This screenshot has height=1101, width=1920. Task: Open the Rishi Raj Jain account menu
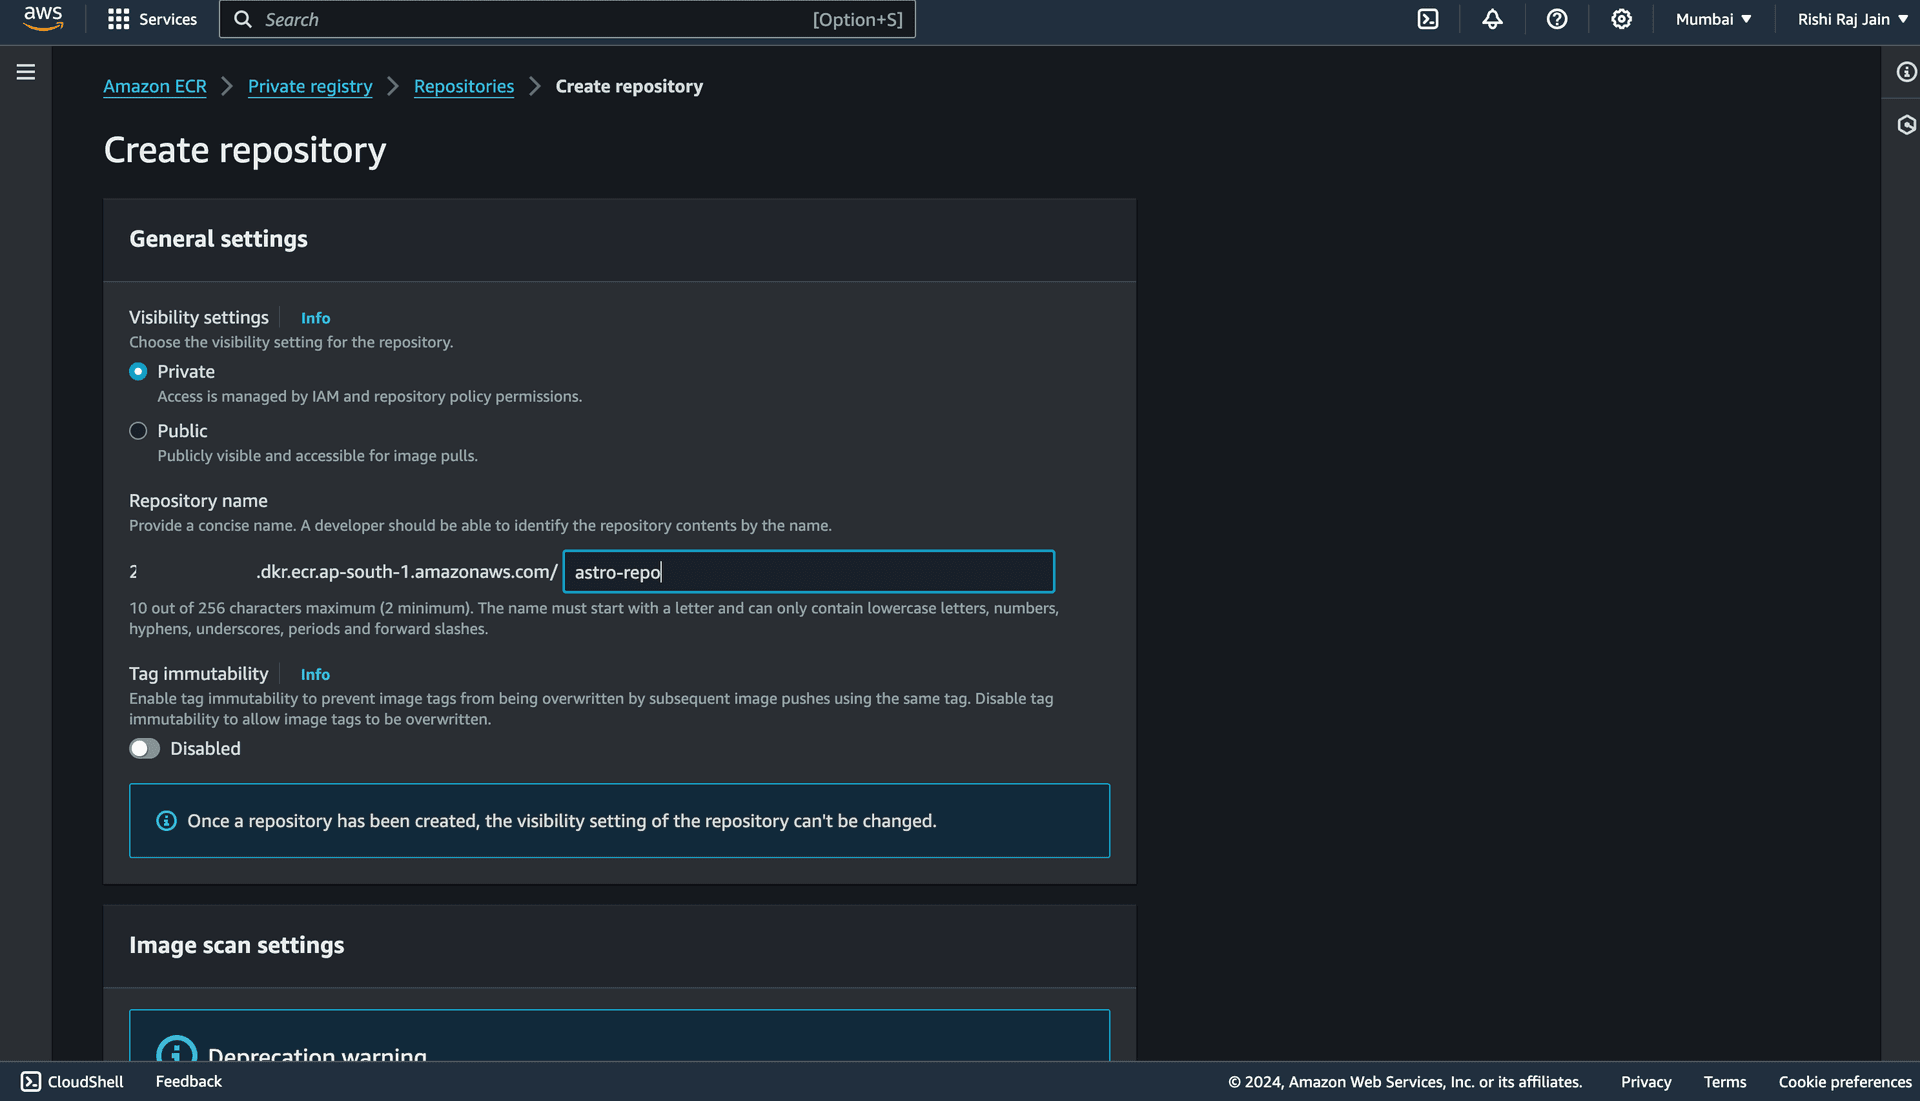click(x=1852, y=19)
